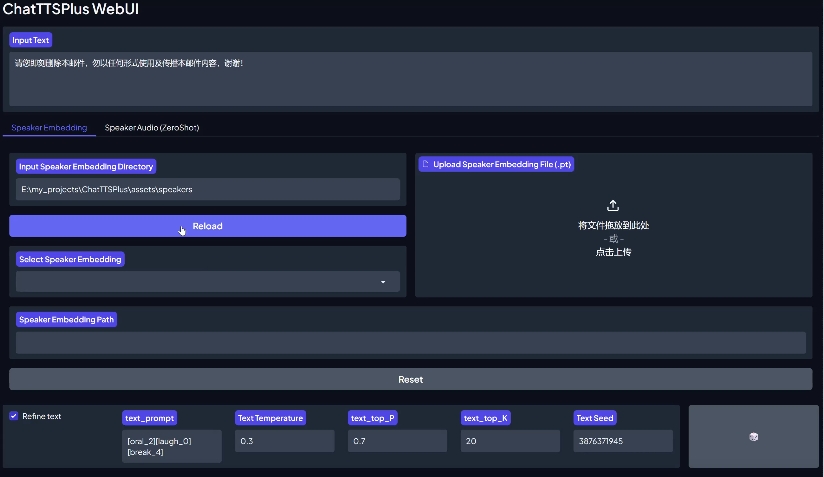Click the text_top_K value field

tap(510, 441)
